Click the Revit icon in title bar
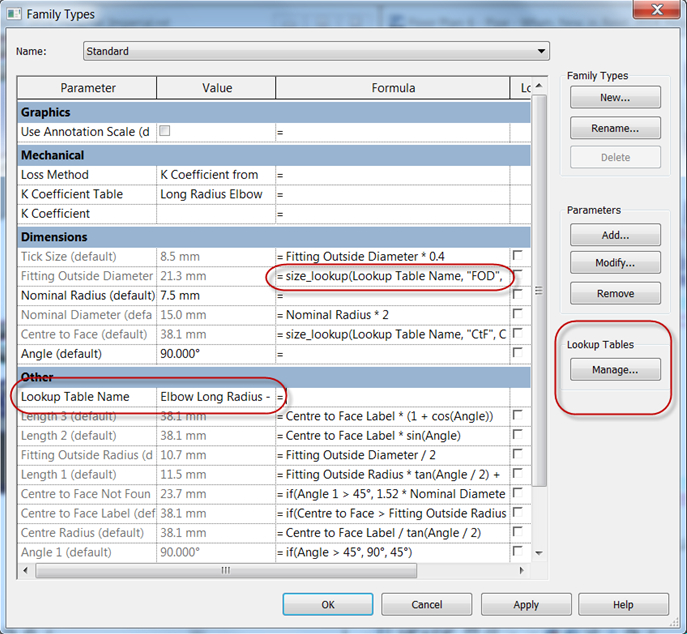Viewport: 687px width, 634px height. pyautogui.click(x=14, y=12)
